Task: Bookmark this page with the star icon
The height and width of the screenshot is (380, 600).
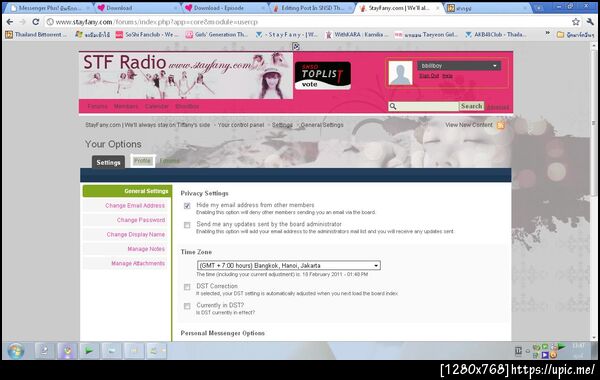Action: tap(576, 22)
